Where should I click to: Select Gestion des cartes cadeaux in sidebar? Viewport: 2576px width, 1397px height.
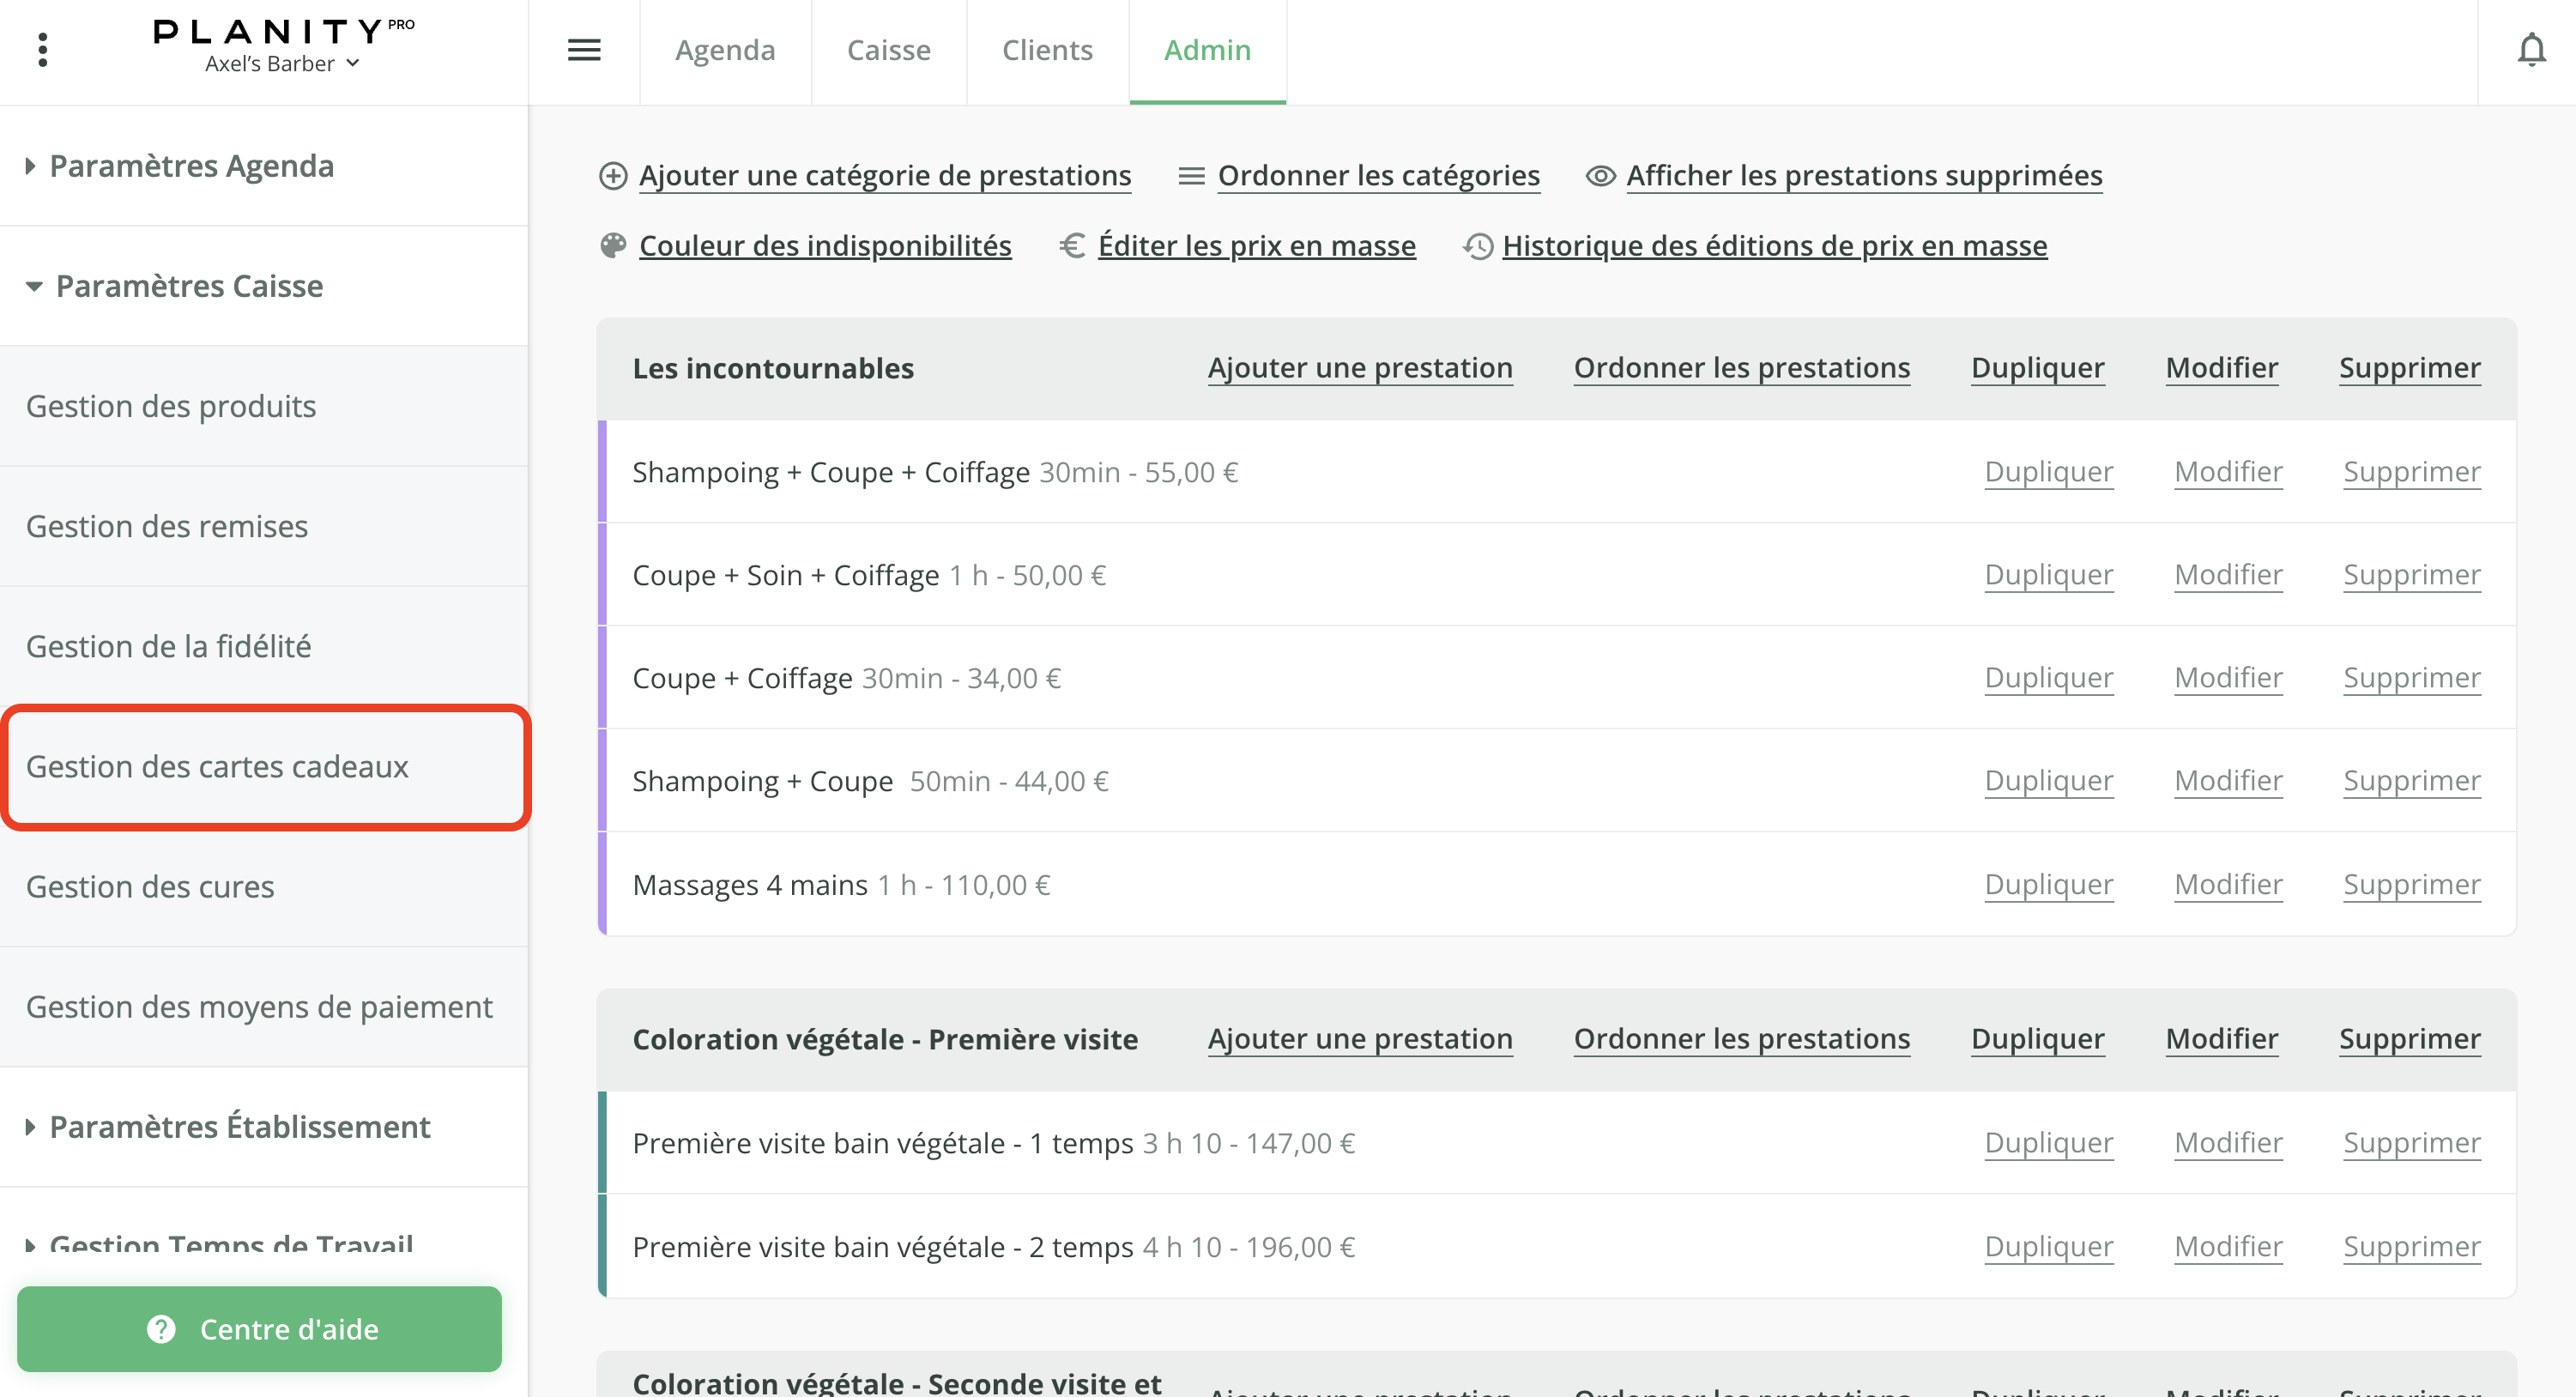click(x=219, y=766)
